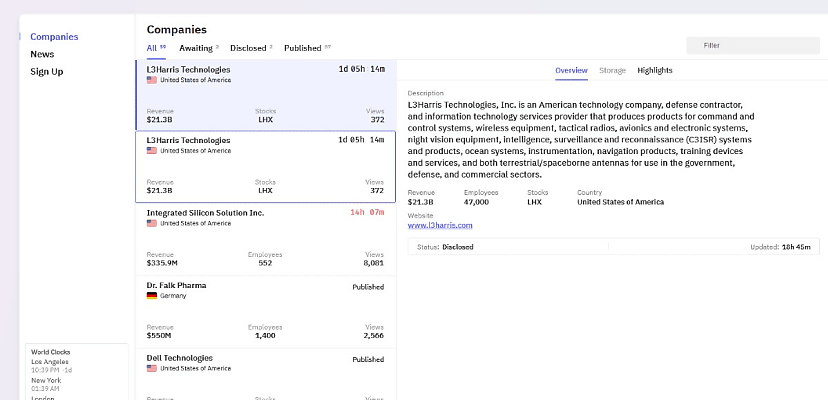Click the US flag under Dell Technologies

pos(152,368)
